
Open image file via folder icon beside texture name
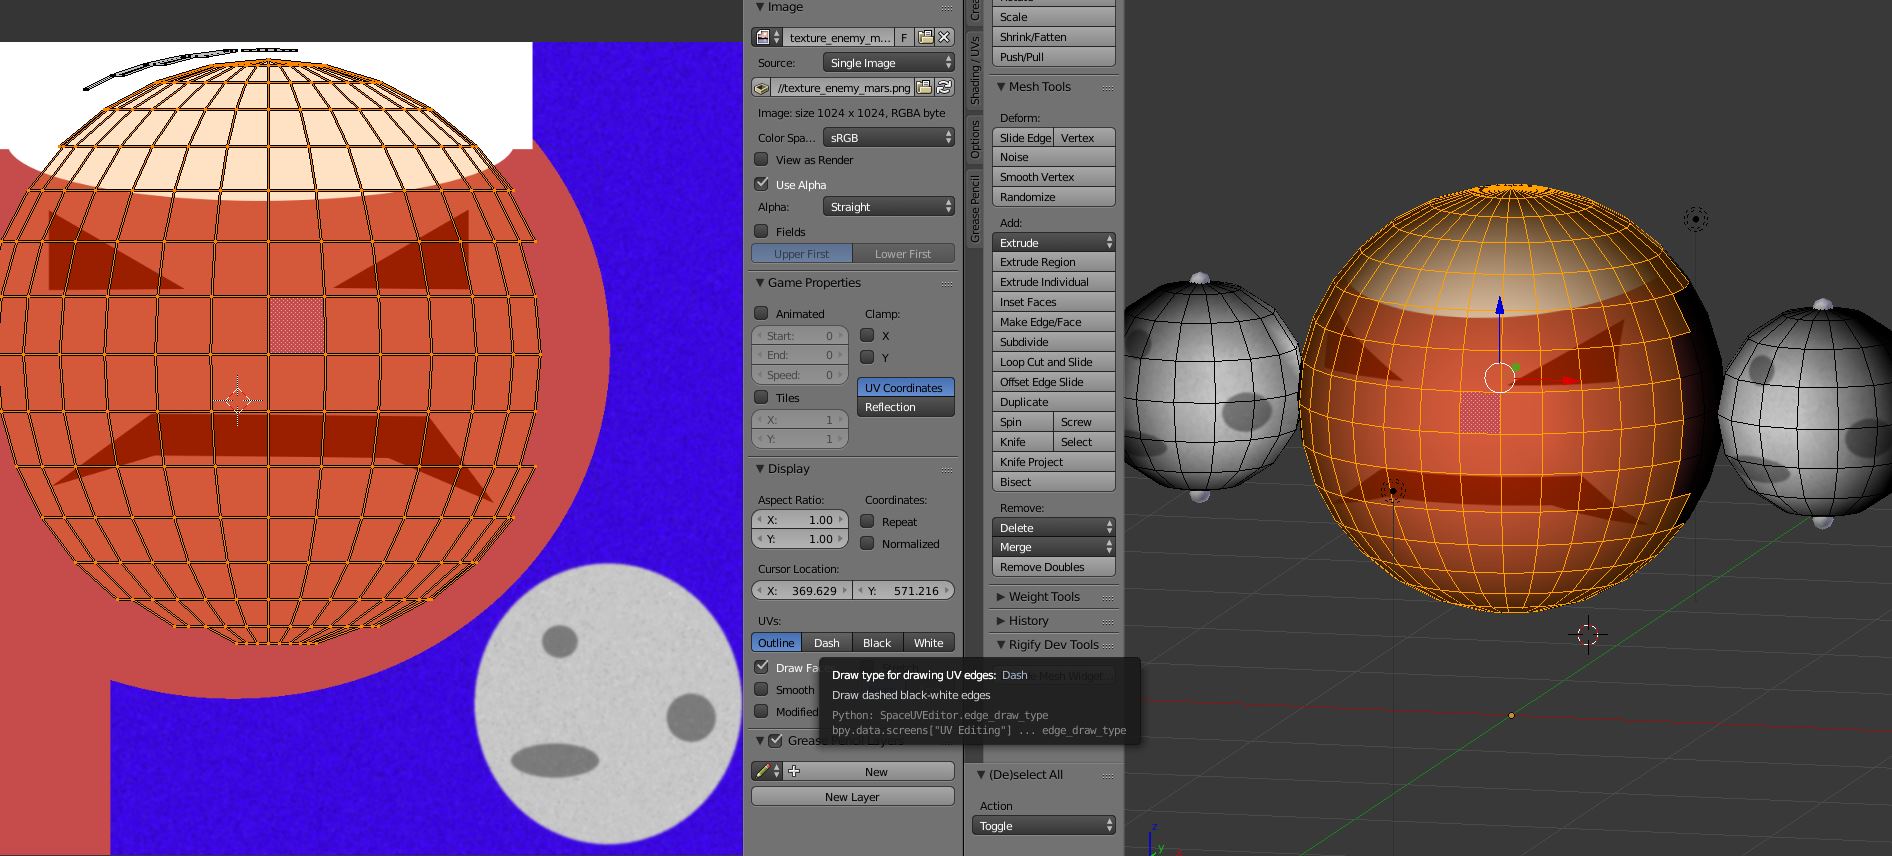[925, 37]
